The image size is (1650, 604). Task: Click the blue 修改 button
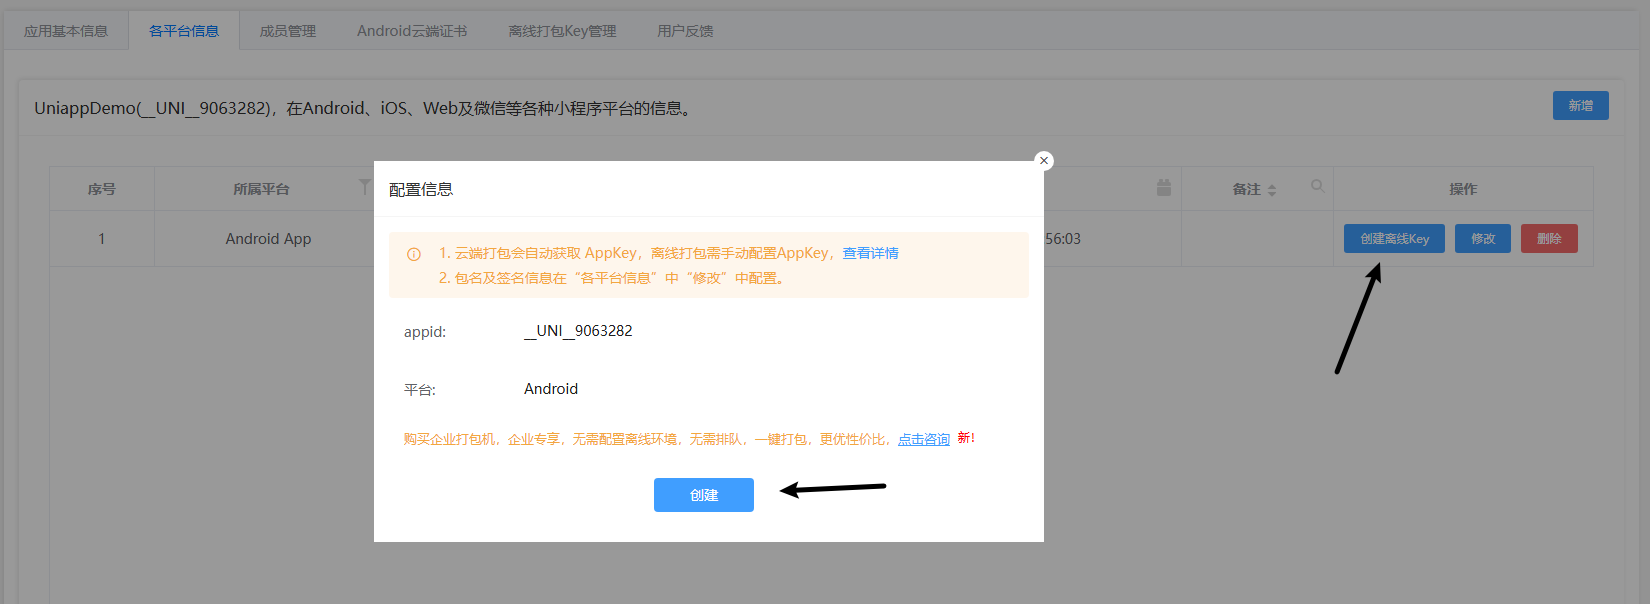(x=1482, y=239)
